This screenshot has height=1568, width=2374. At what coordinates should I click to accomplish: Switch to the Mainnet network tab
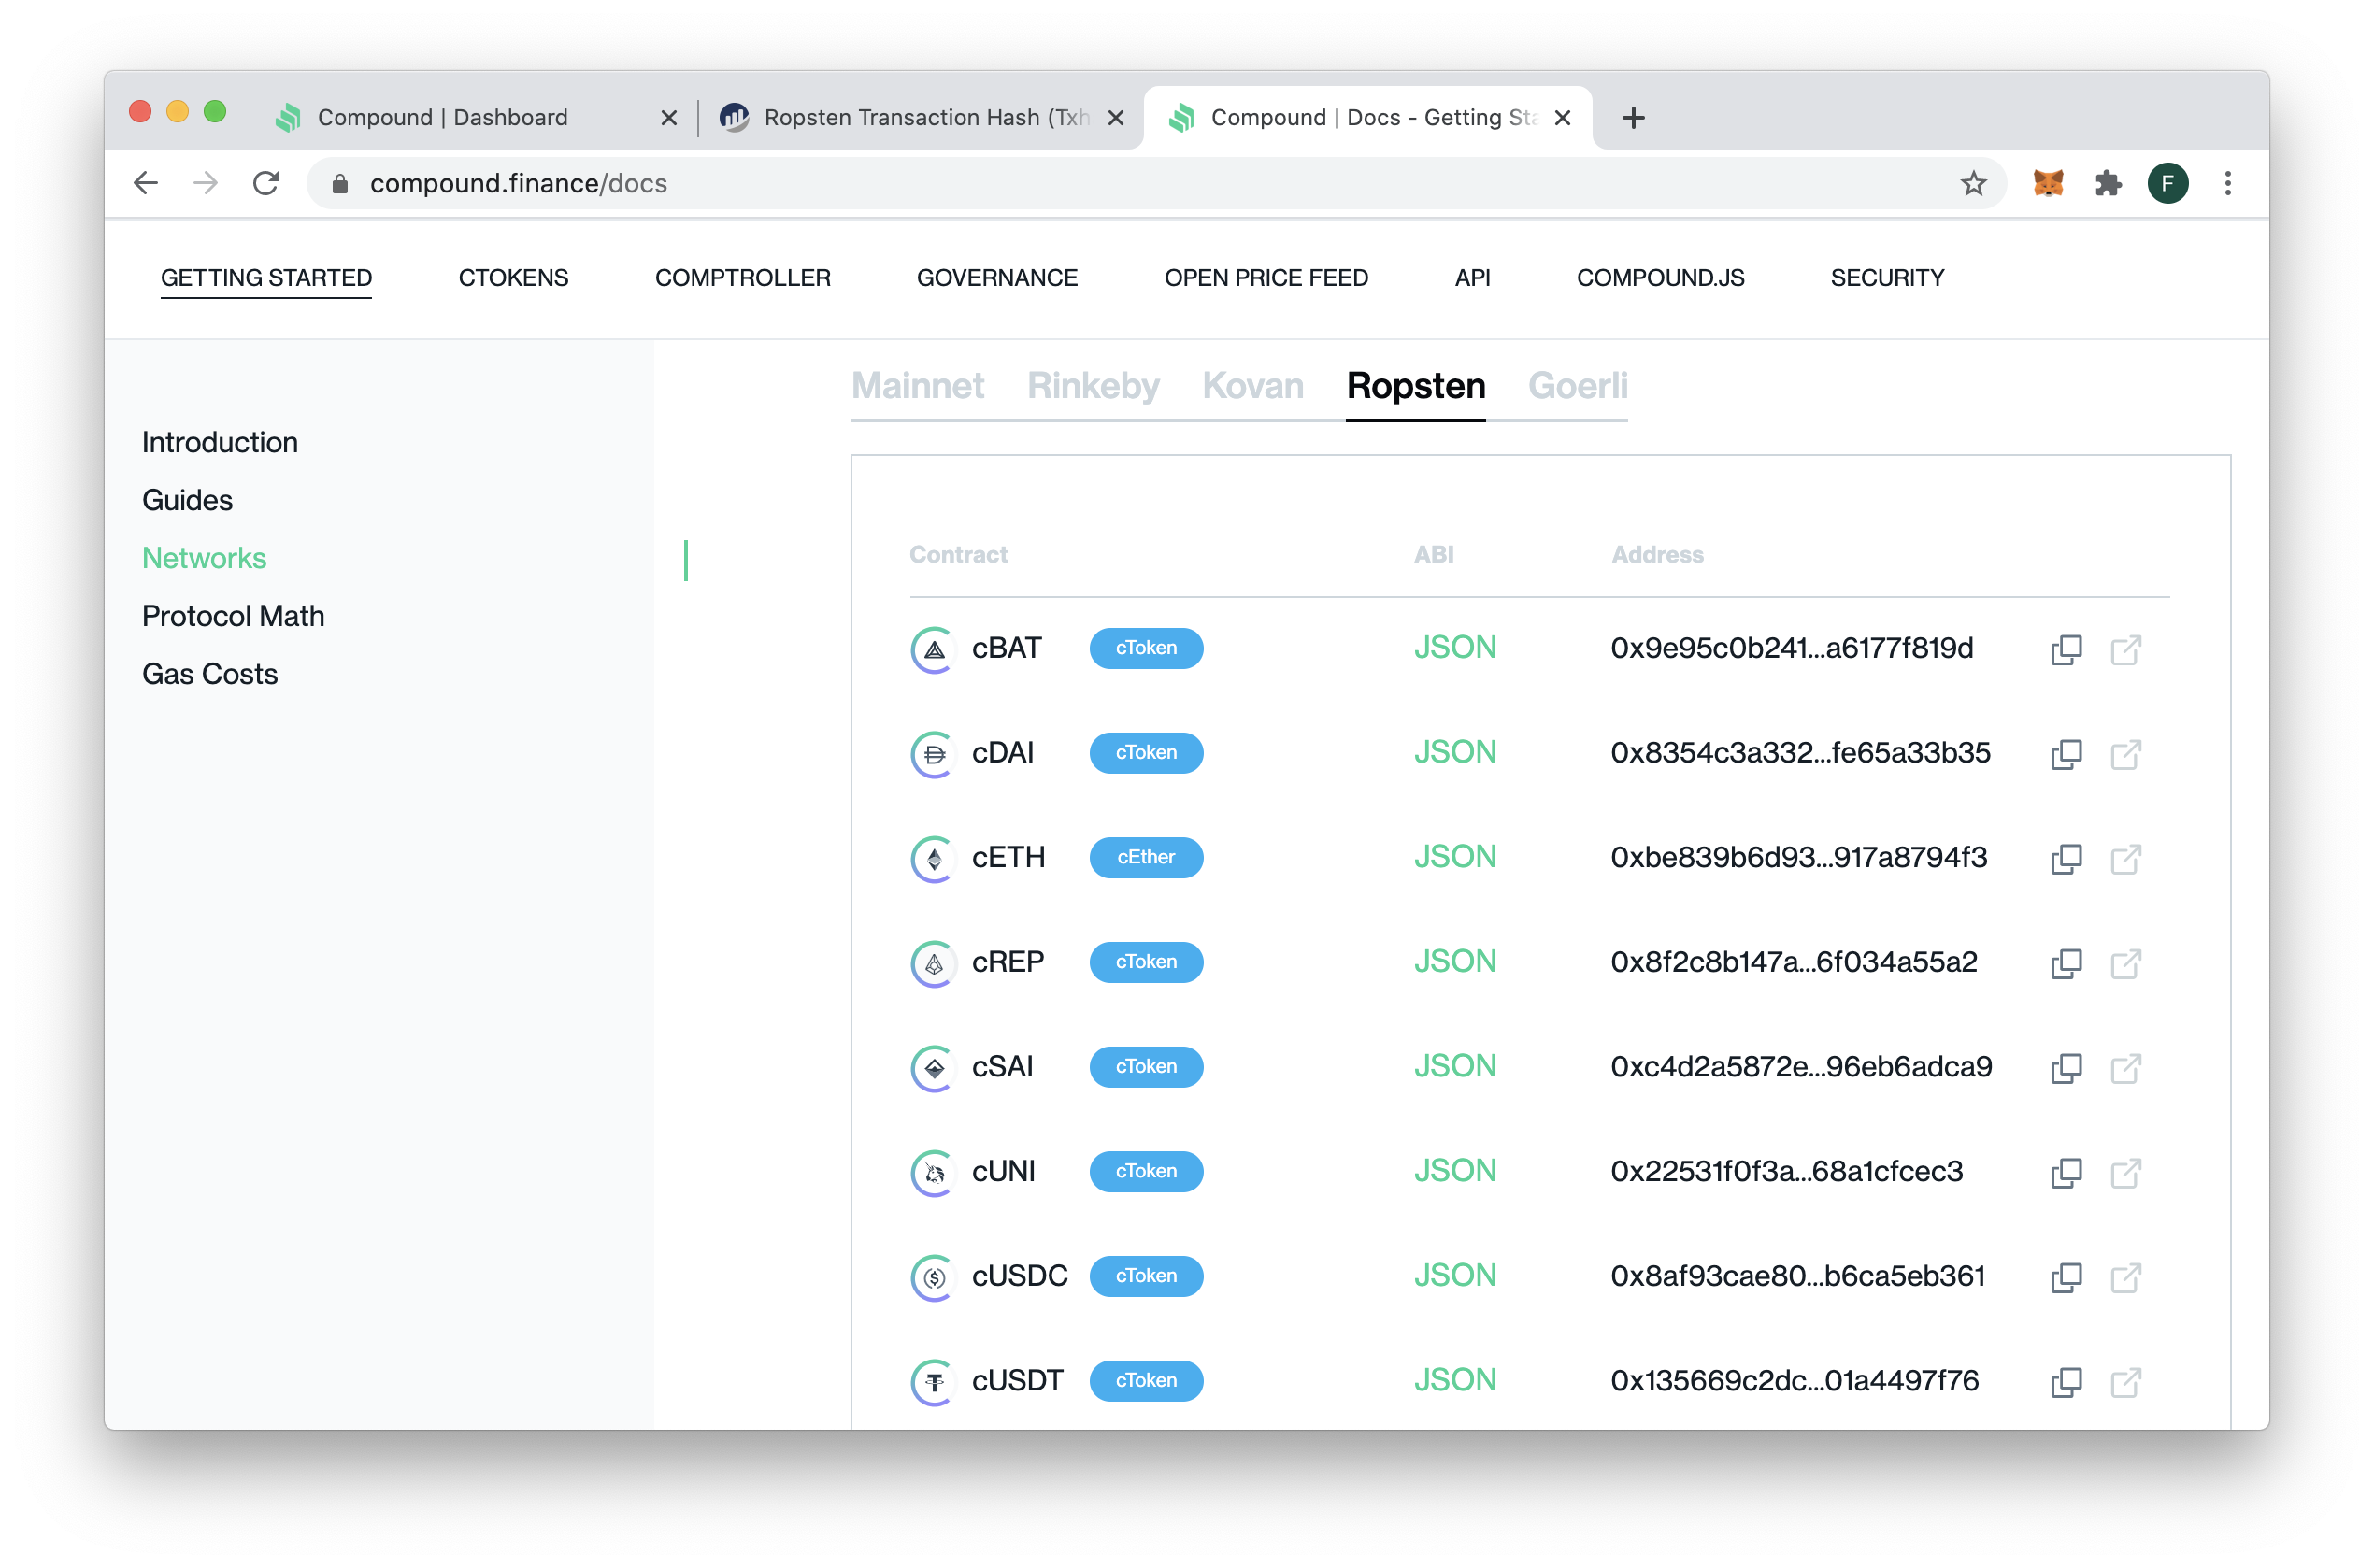(917, 385)
